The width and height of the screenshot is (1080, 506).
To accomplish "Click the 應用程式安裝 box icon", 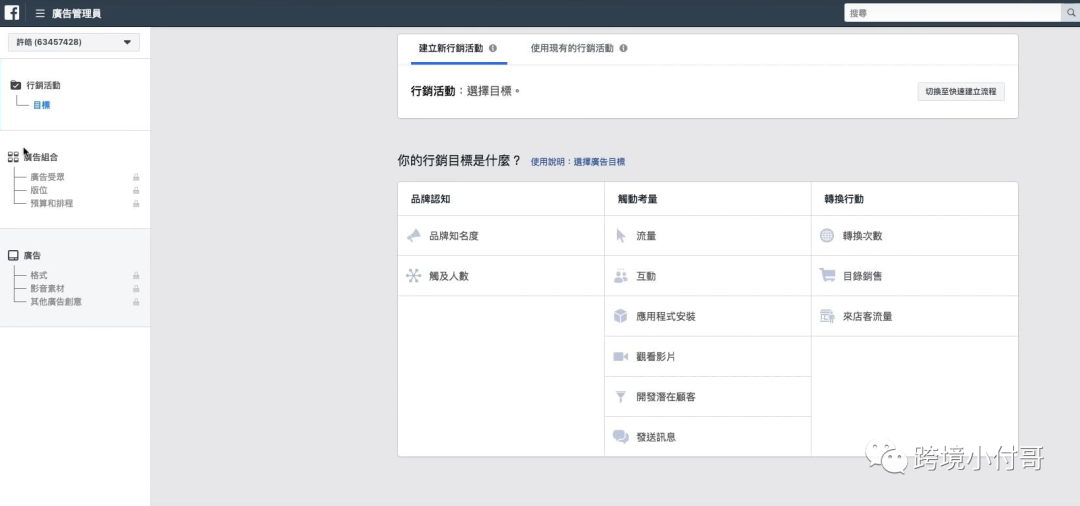I will coord(621,316).
